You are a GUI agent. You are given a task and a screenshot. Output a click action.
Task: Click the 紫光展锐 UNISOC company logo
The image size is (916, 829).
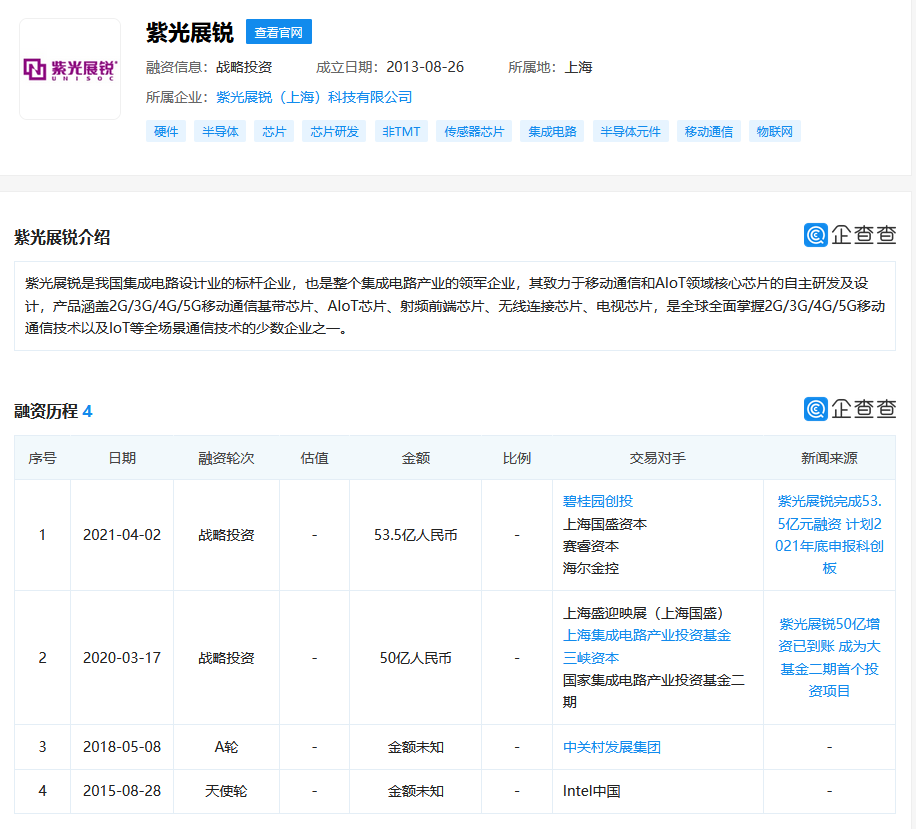(70, 70)
